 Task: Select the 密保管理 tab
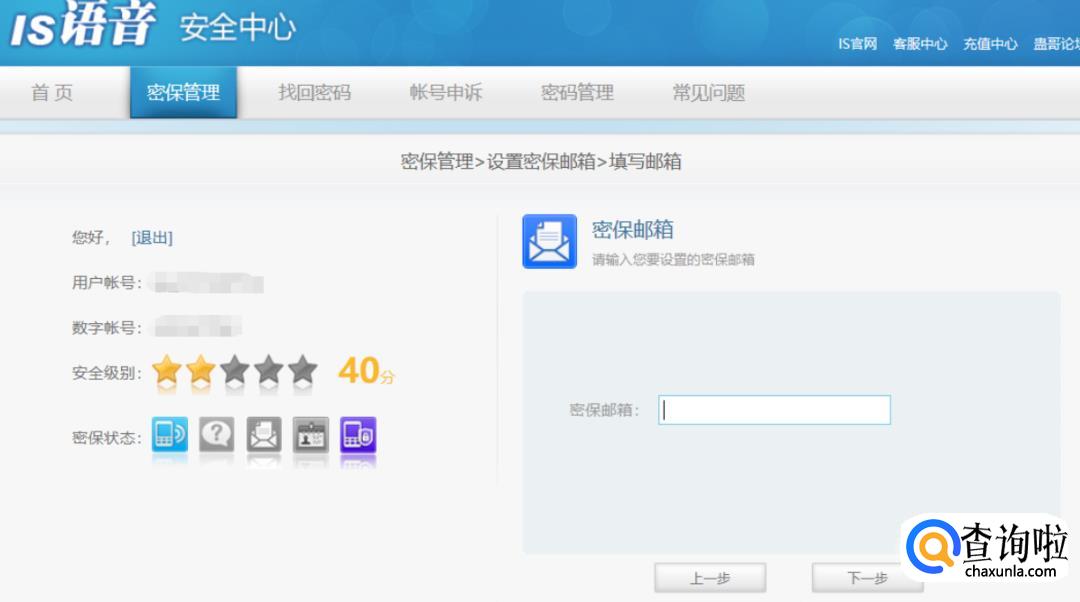(183, 92)
